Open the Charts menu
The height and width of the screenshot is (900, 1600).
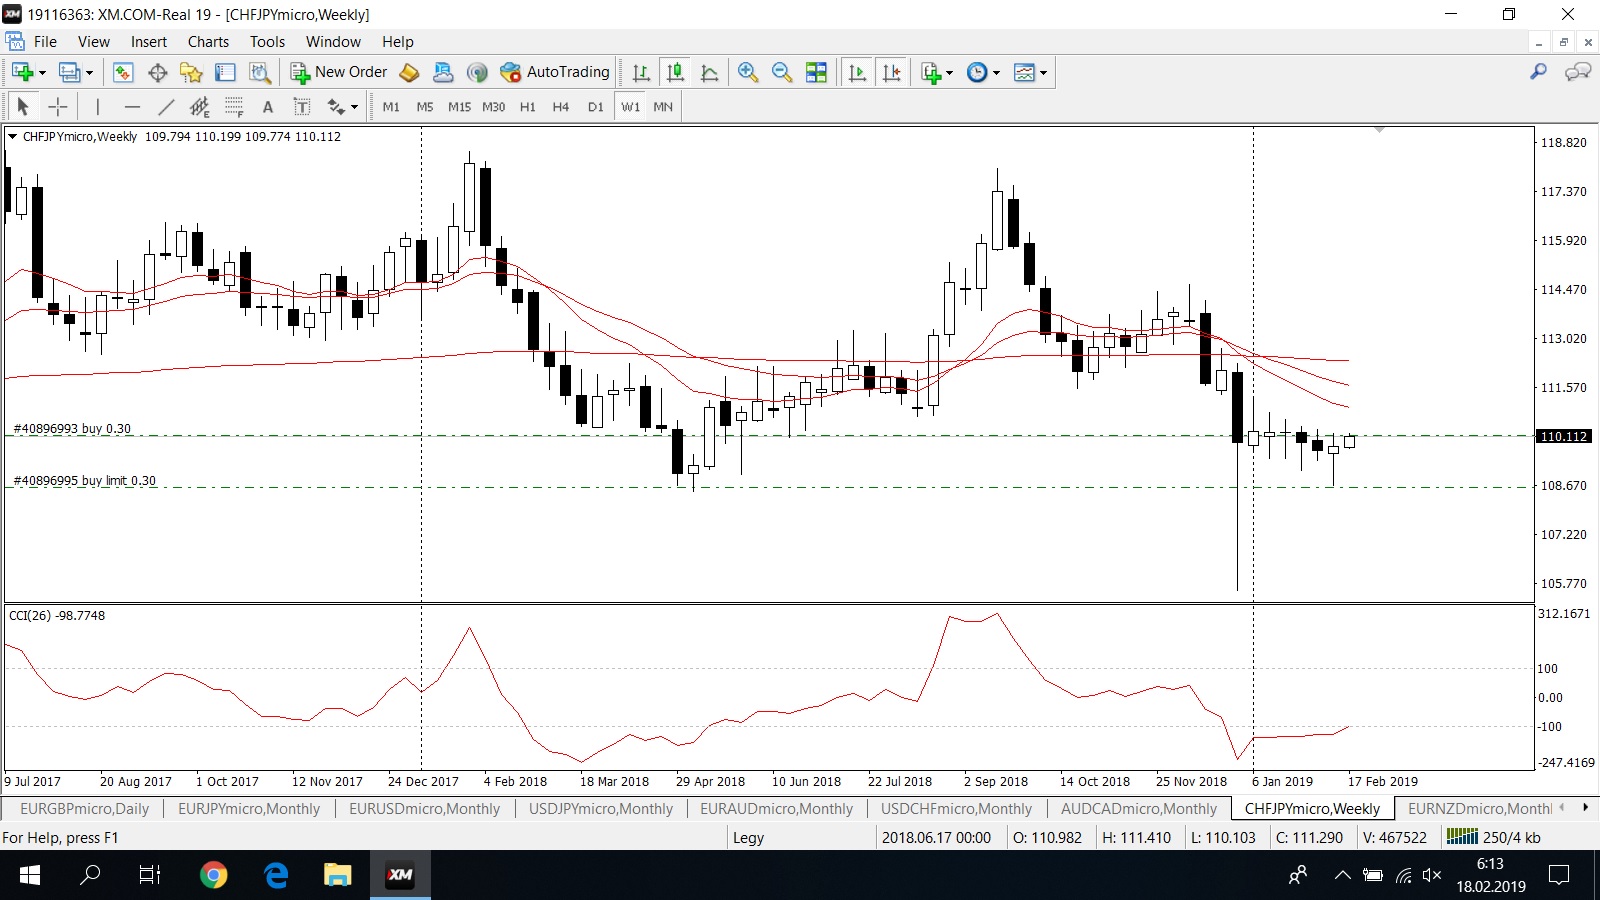208,42
